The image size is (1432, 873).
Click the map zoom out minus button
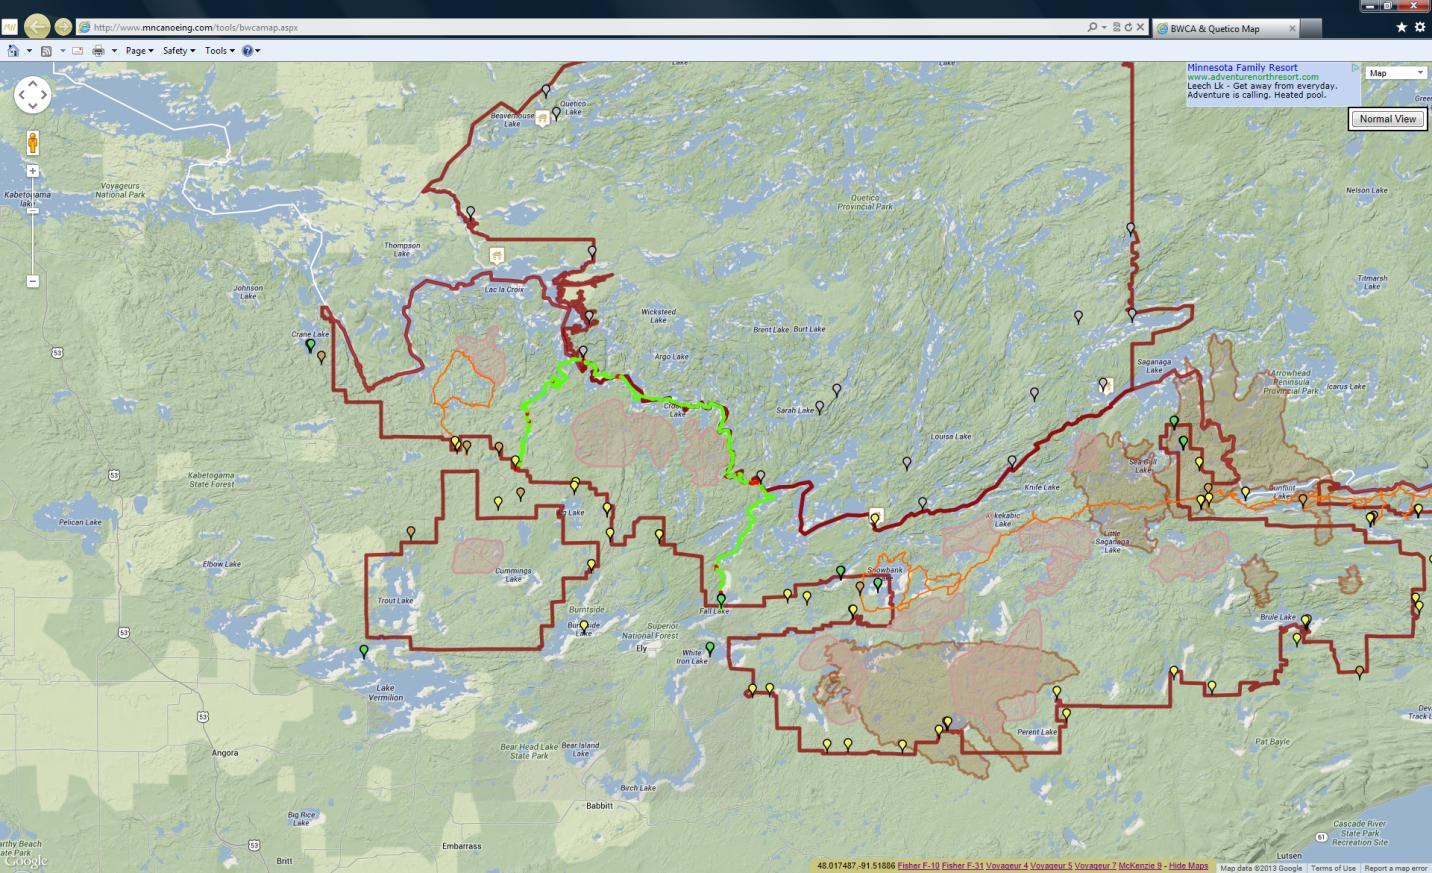(32, 281)
